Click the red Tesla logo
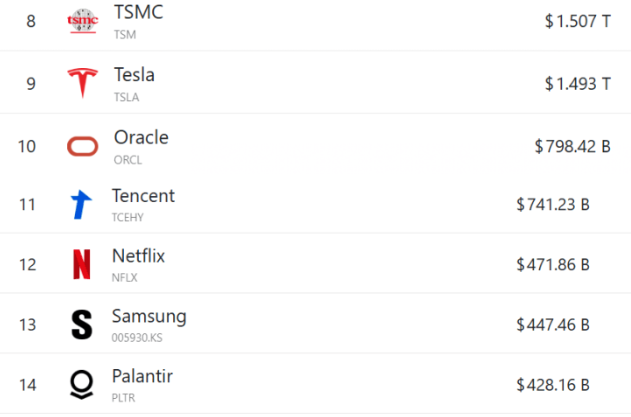The image size is (631, 417). click(x=81, y=83)
